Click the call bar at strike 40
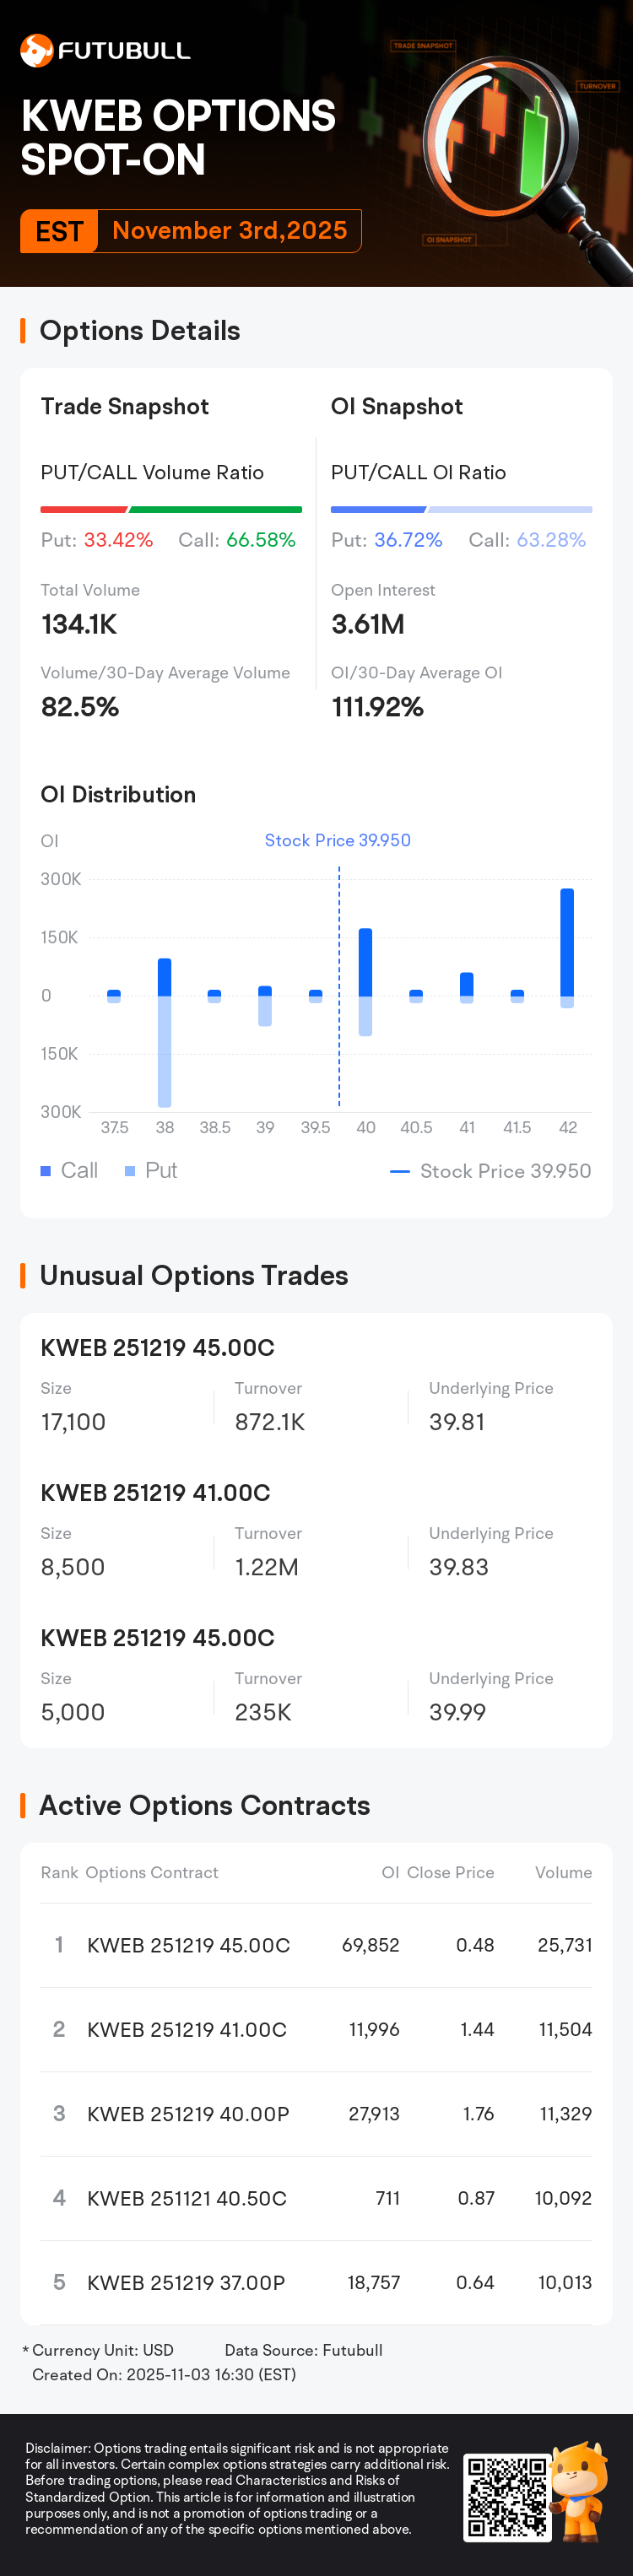 (x=365, y=962)
